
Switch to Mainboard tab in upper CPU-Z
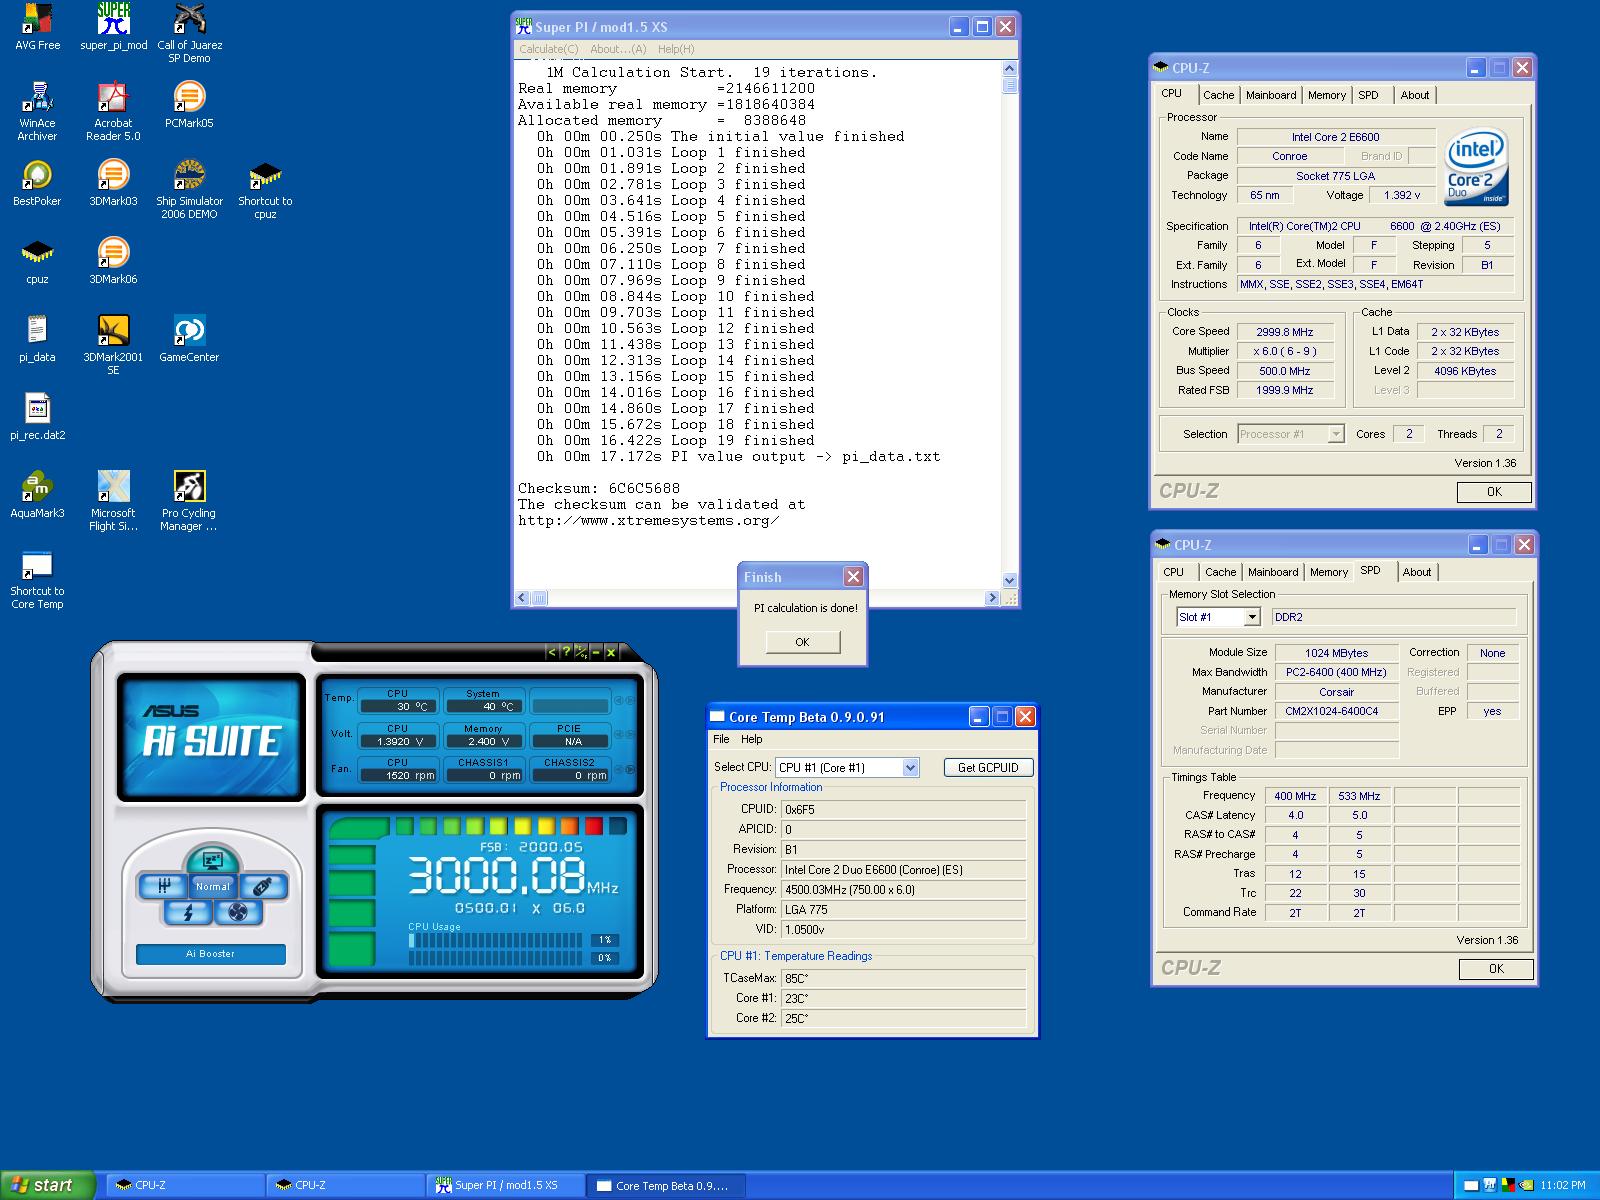(x=1271, y=95)
